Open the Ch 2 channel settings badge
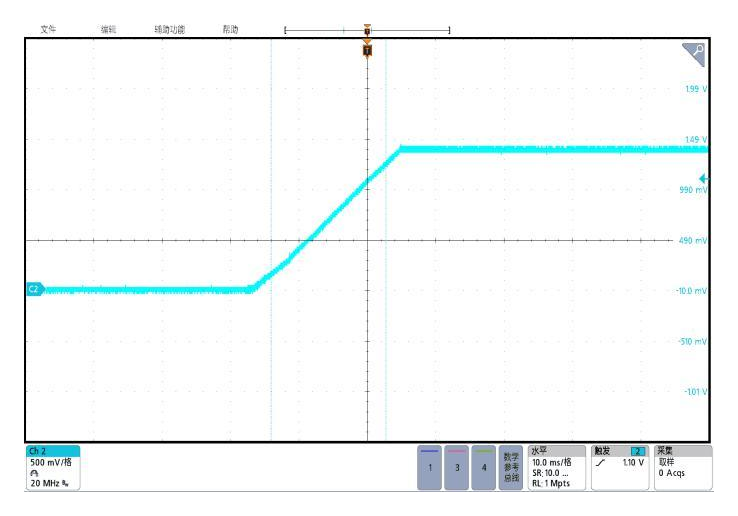This screenshot has height=516, width=738. pos(53,468)
